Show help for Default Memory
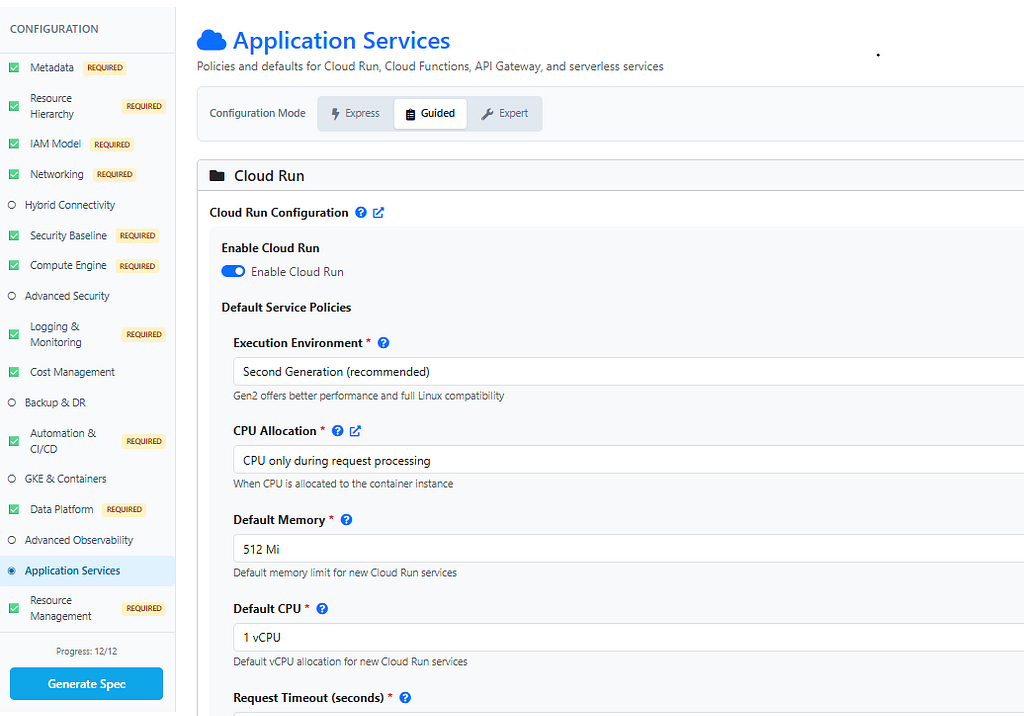The height and width of the screenshot is (716, 1024). tap(346, 520)
